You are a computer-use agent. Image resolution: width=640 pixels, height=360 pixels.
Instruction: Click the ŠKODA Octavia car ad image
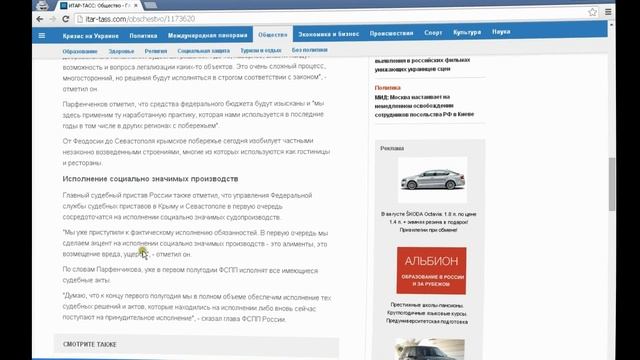tap(433, 180)
